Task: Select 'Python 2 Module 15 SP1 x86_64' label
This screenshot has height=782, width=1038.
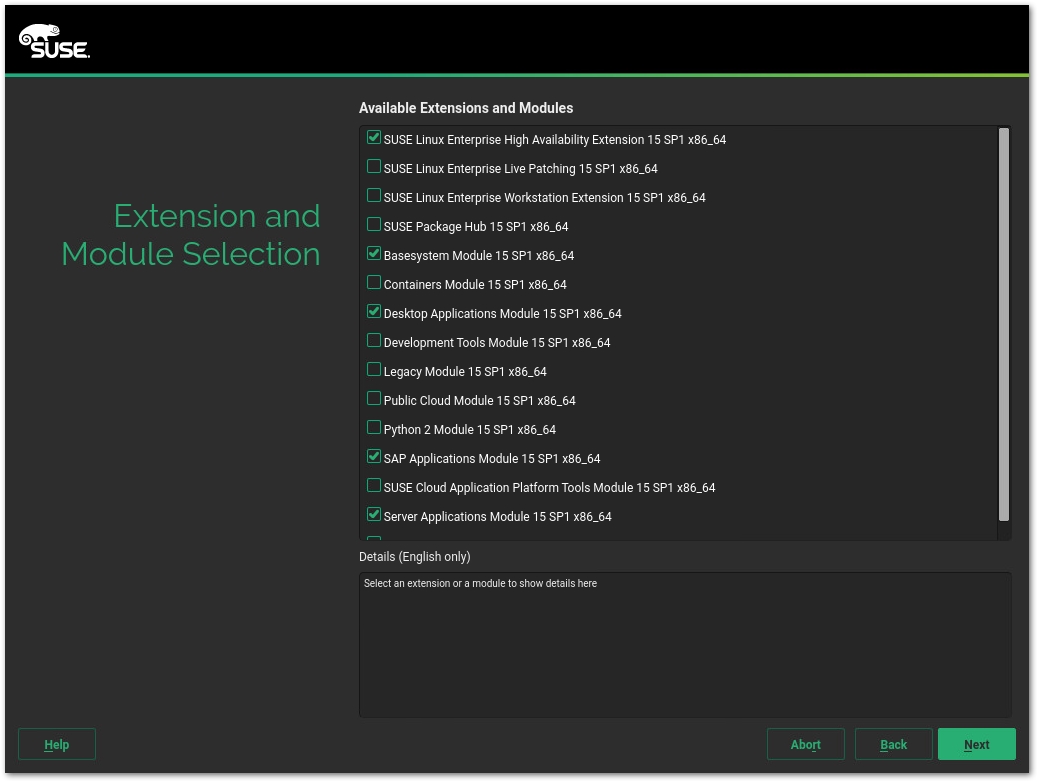Action: click(x=470, y=430)
